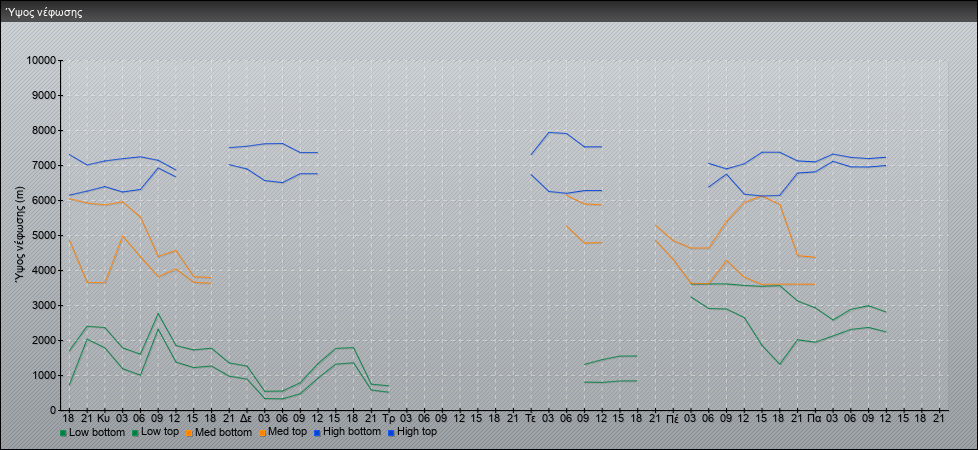The image size is (978, 450).
Task: Click the Κυ day label on time axis
Action: (104, 418)
